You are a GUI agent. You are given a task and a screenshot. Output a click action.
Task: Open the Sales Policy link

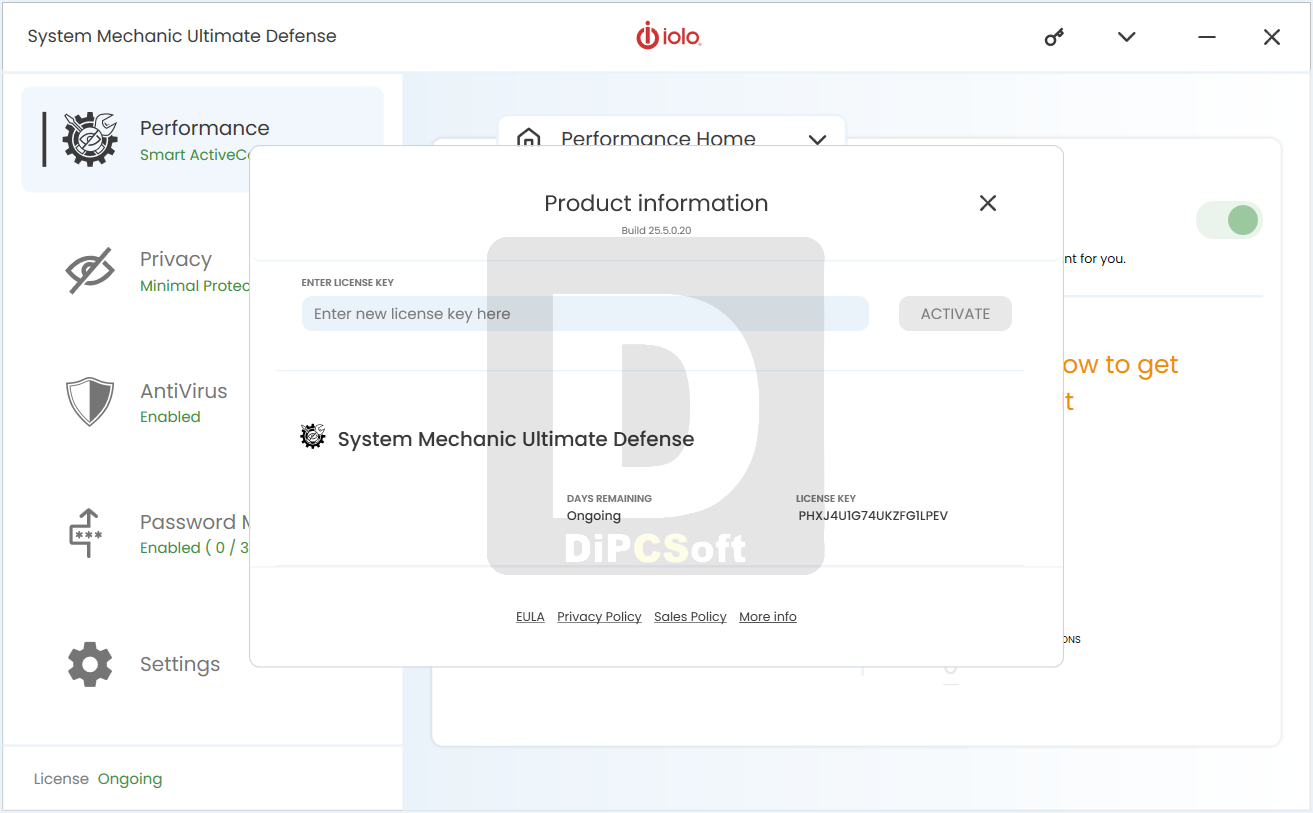click(x=690, y=617)
